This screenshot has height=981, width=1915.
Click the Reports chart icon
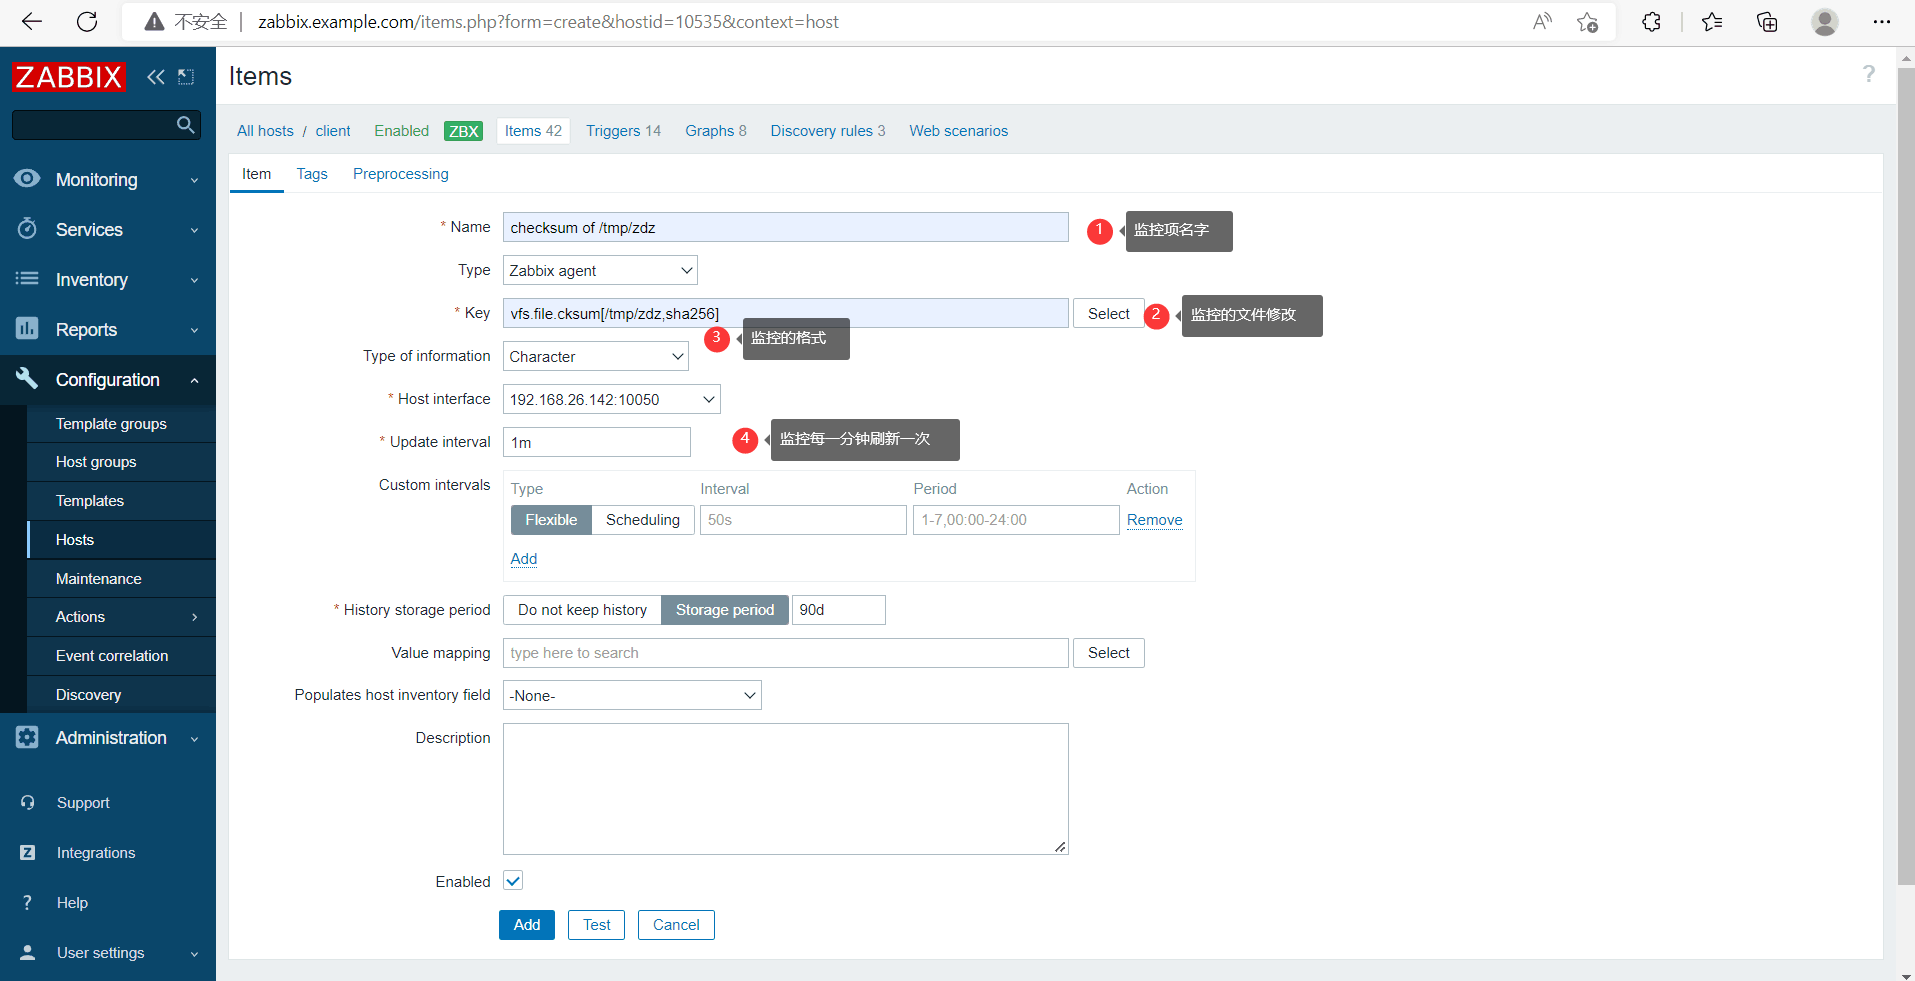coord(27,329)
